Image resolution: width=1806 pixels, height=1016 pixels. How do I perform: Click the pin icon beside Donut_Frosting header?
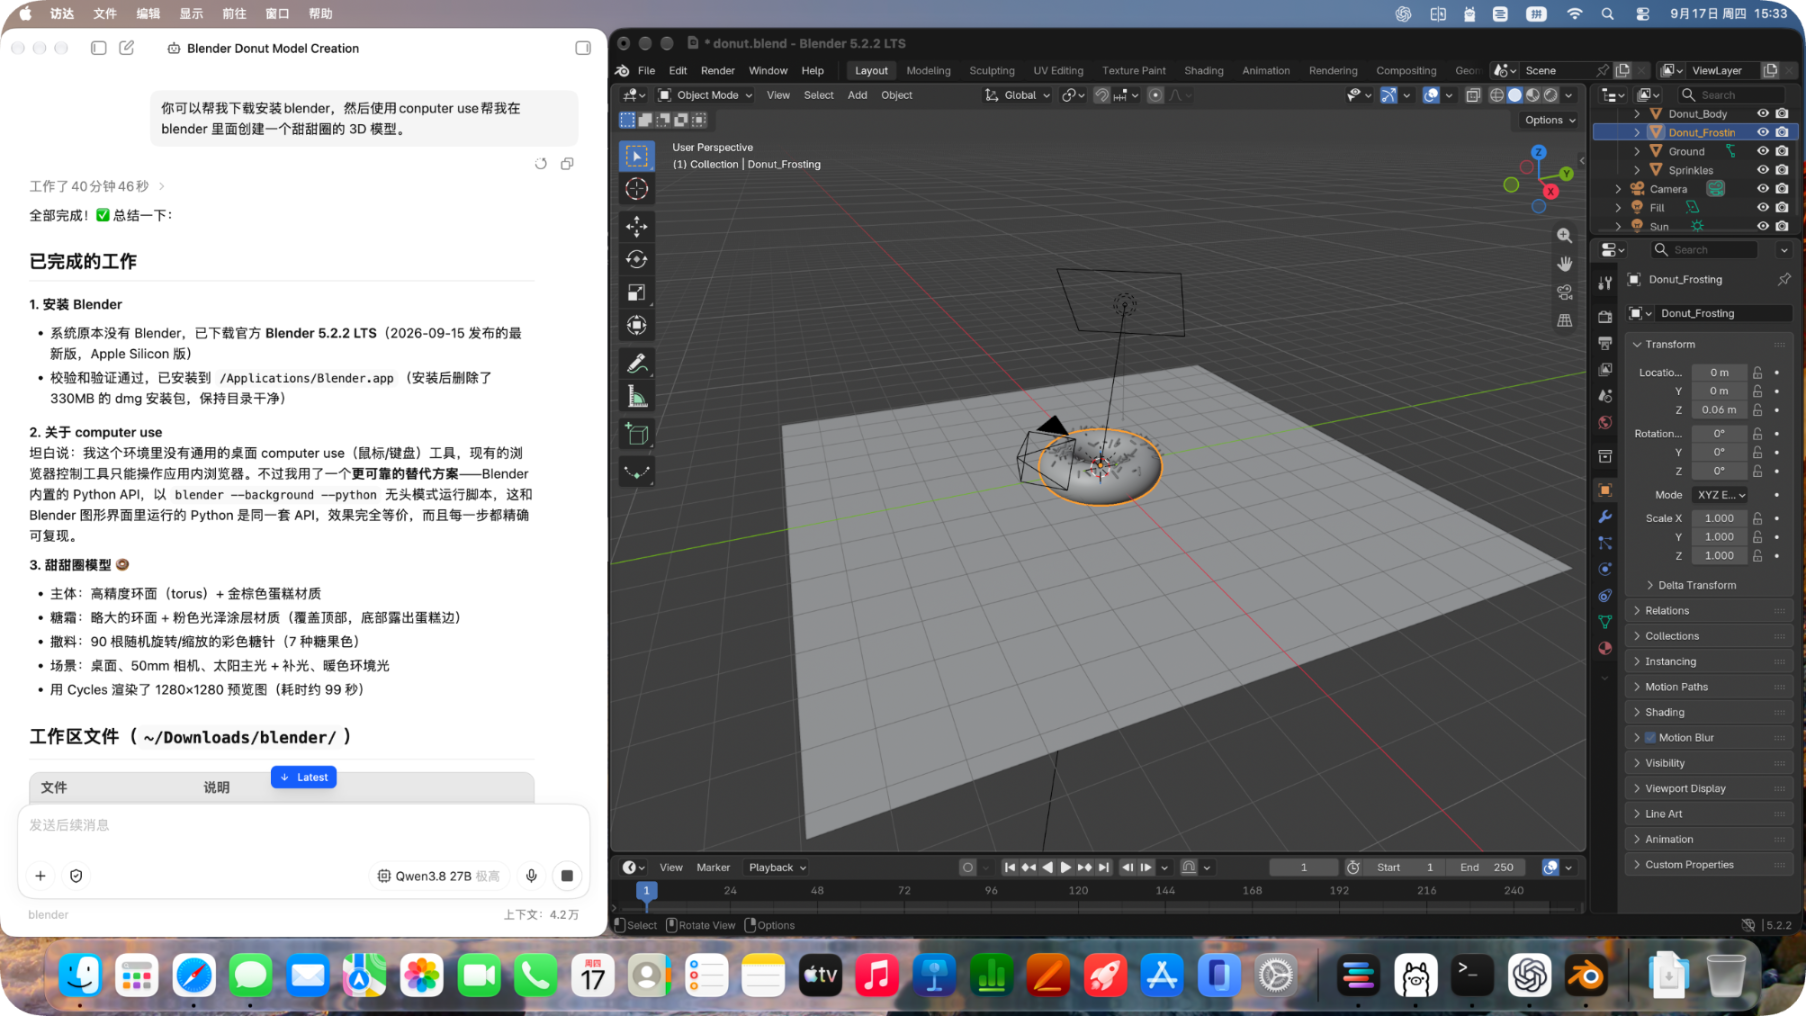point(1783,280)
